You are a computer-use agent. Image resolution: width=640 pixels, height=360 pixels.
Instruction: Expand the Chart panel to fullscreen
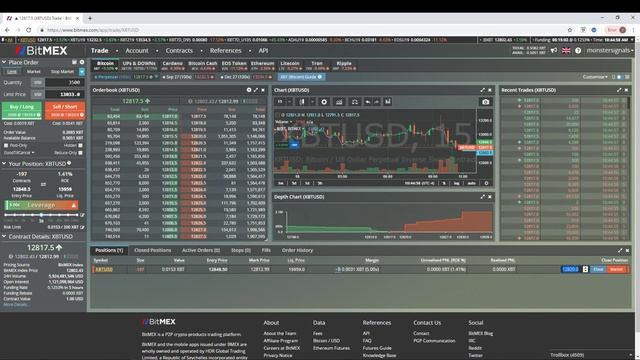(x=482, y=90)
